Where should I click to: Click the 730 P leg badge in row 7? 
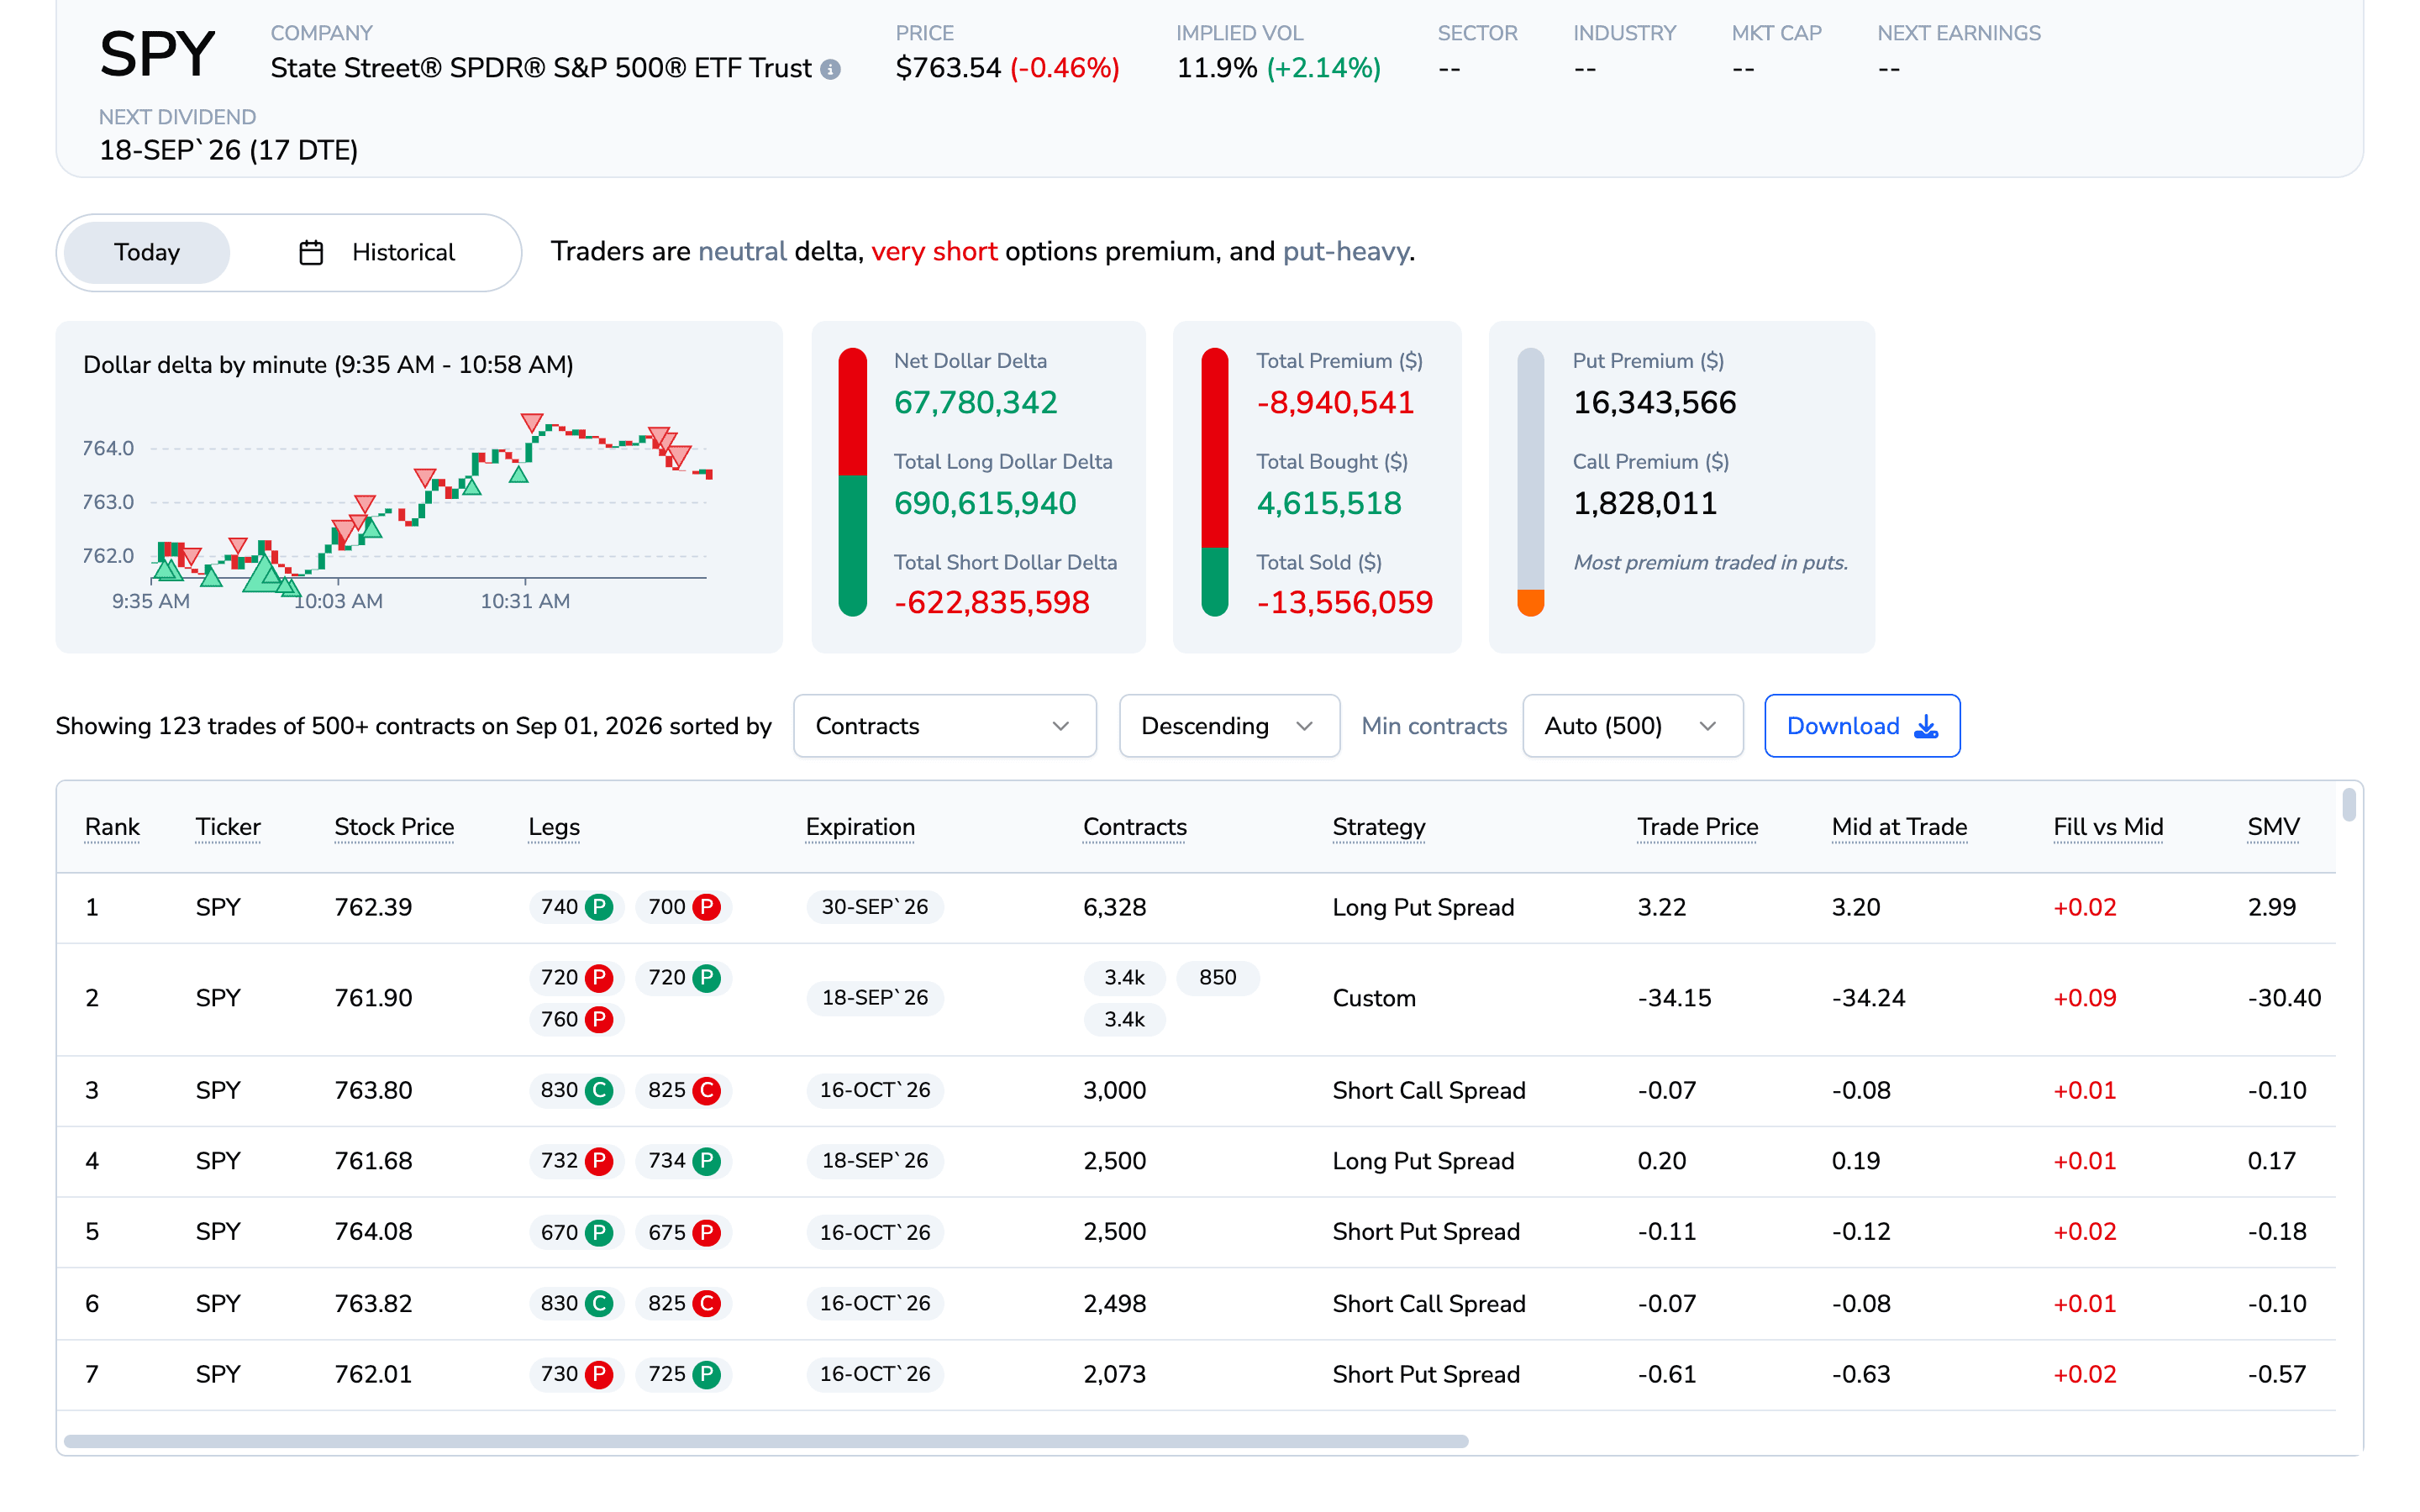tap(576, 1374)
